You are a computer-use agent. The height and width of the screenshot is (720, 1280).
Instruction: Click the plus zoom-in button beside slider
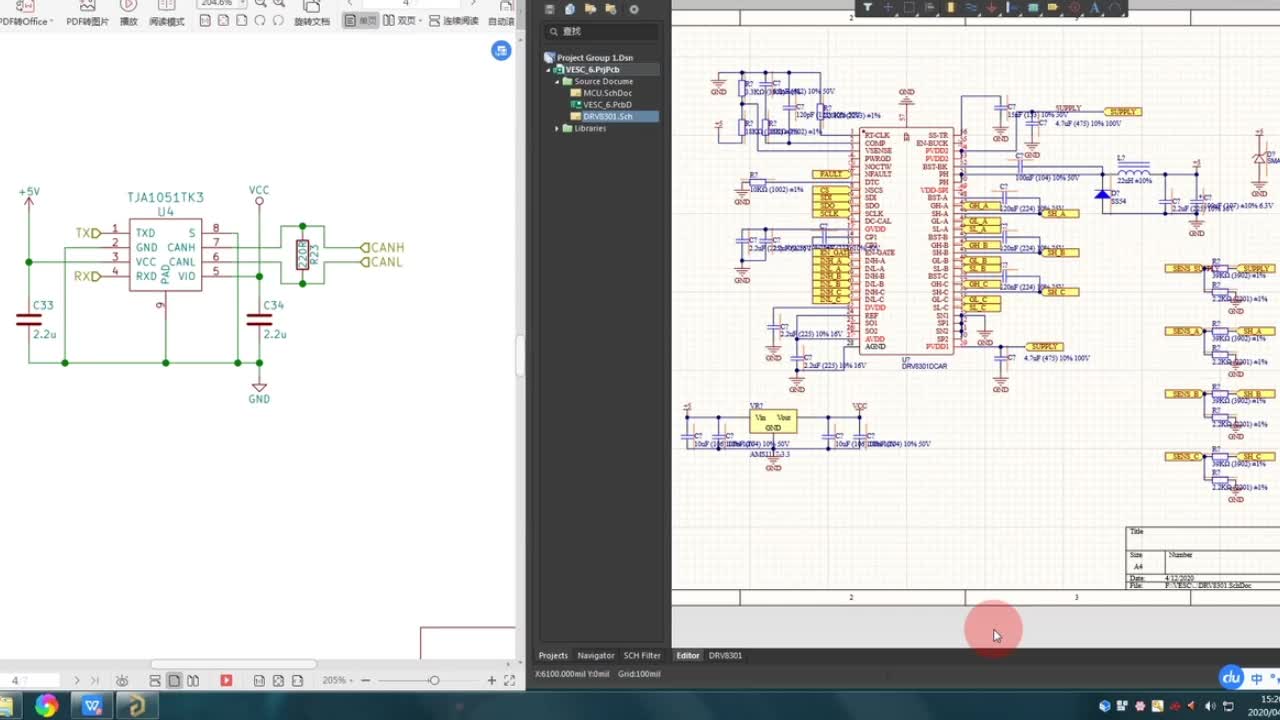pos(491,681)
